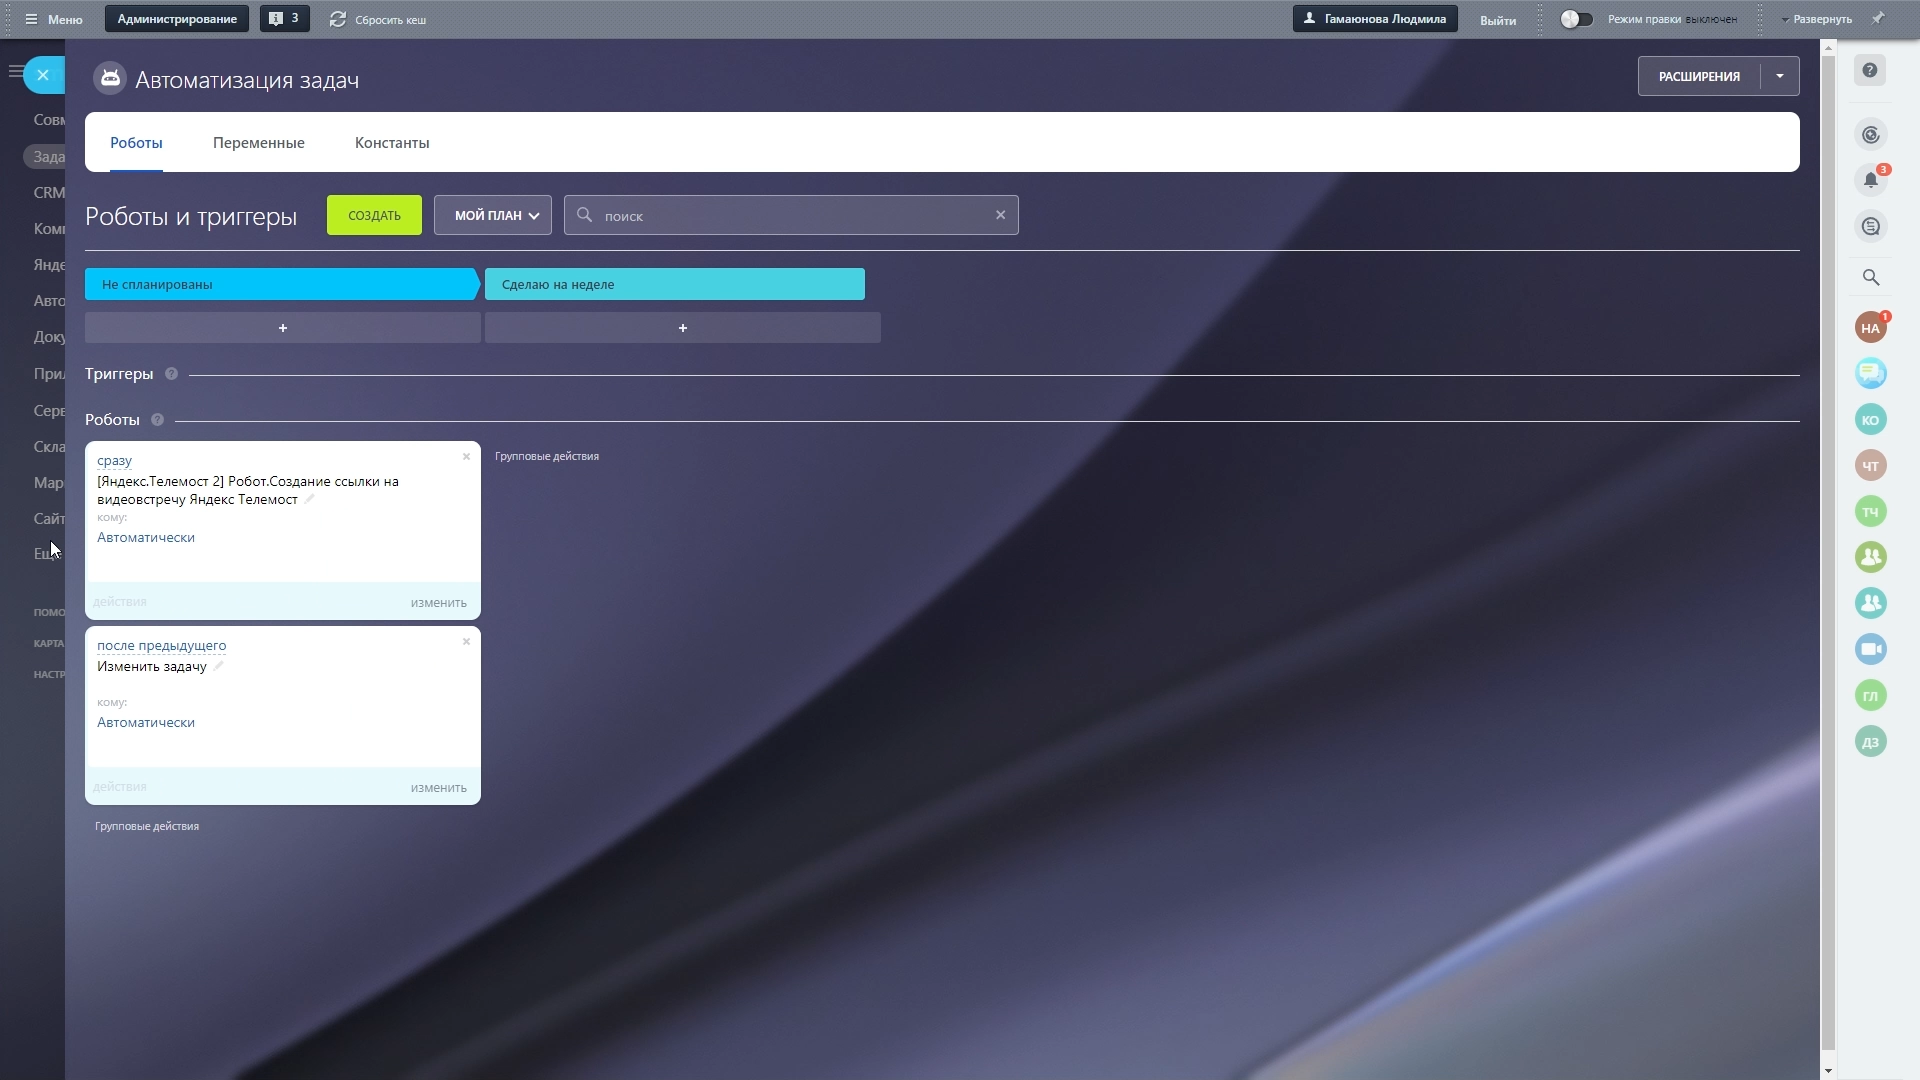Open the МОЙ ПЛАН dropdown
The width and height of the screenshot is (1920, 1080).
[493, 215]
